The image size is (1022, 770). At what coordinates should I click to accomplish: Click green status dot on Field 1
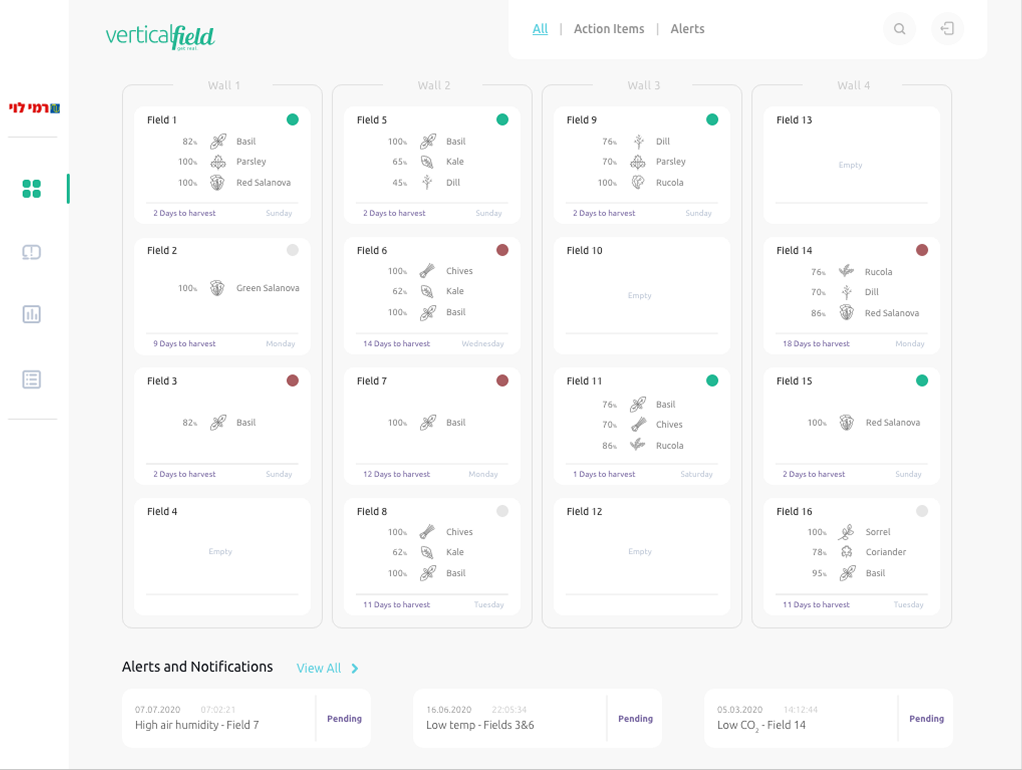point(293,119)
